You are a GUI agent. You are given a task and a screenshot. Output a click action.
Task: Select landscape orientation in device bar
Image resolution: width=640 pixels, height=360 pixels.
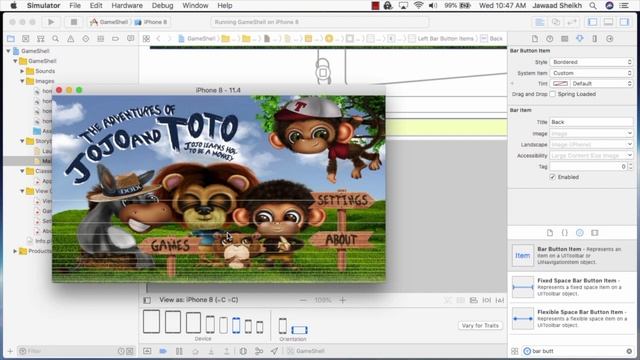(299, 329)
